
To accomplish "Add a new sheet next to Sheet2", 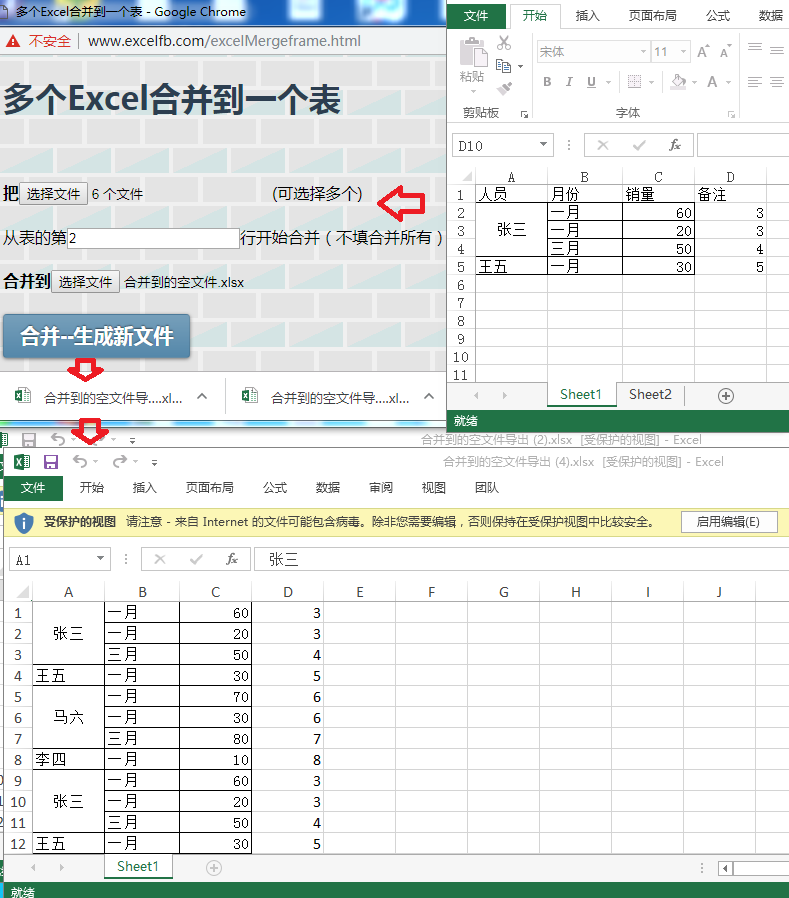I will [x=726, y=396].
